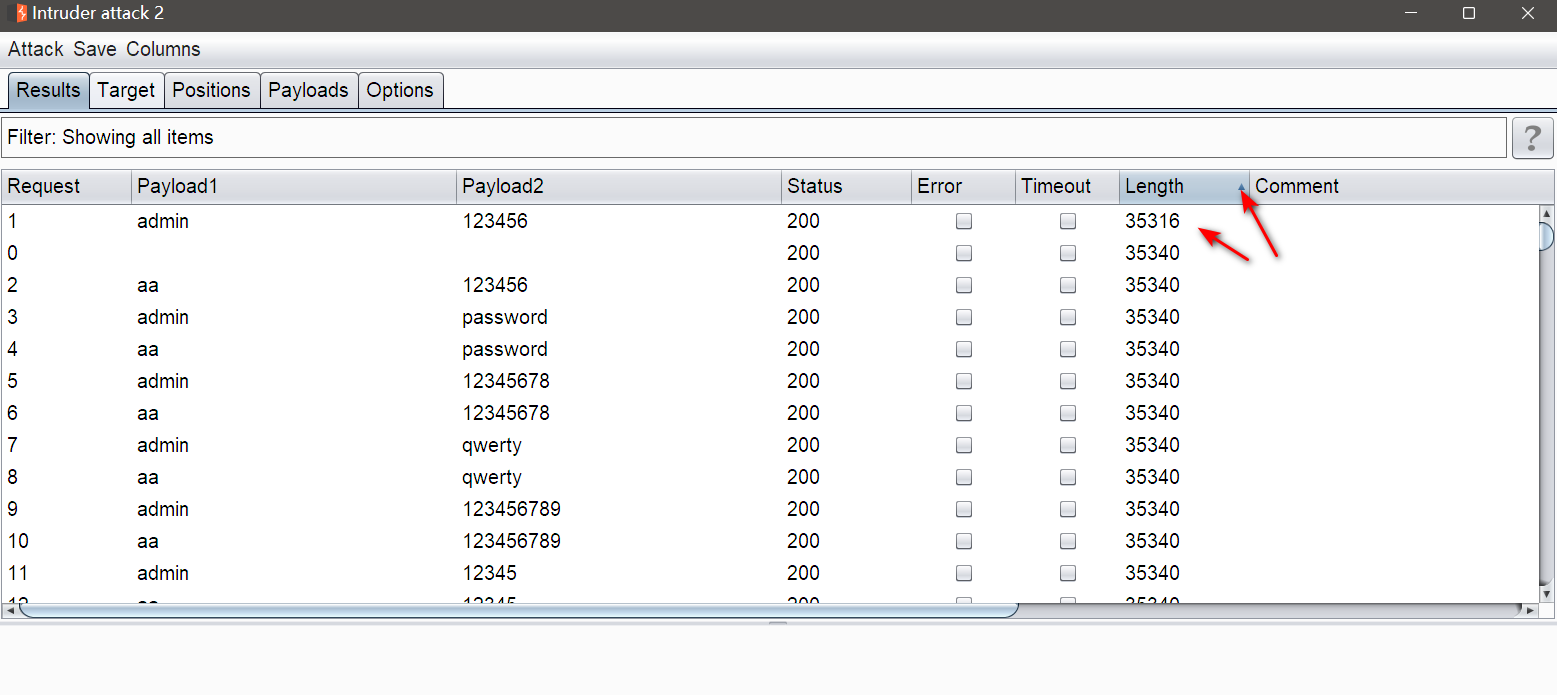Minimize the Intruder attack window
1557x695 pixels.
[1411, 13]
